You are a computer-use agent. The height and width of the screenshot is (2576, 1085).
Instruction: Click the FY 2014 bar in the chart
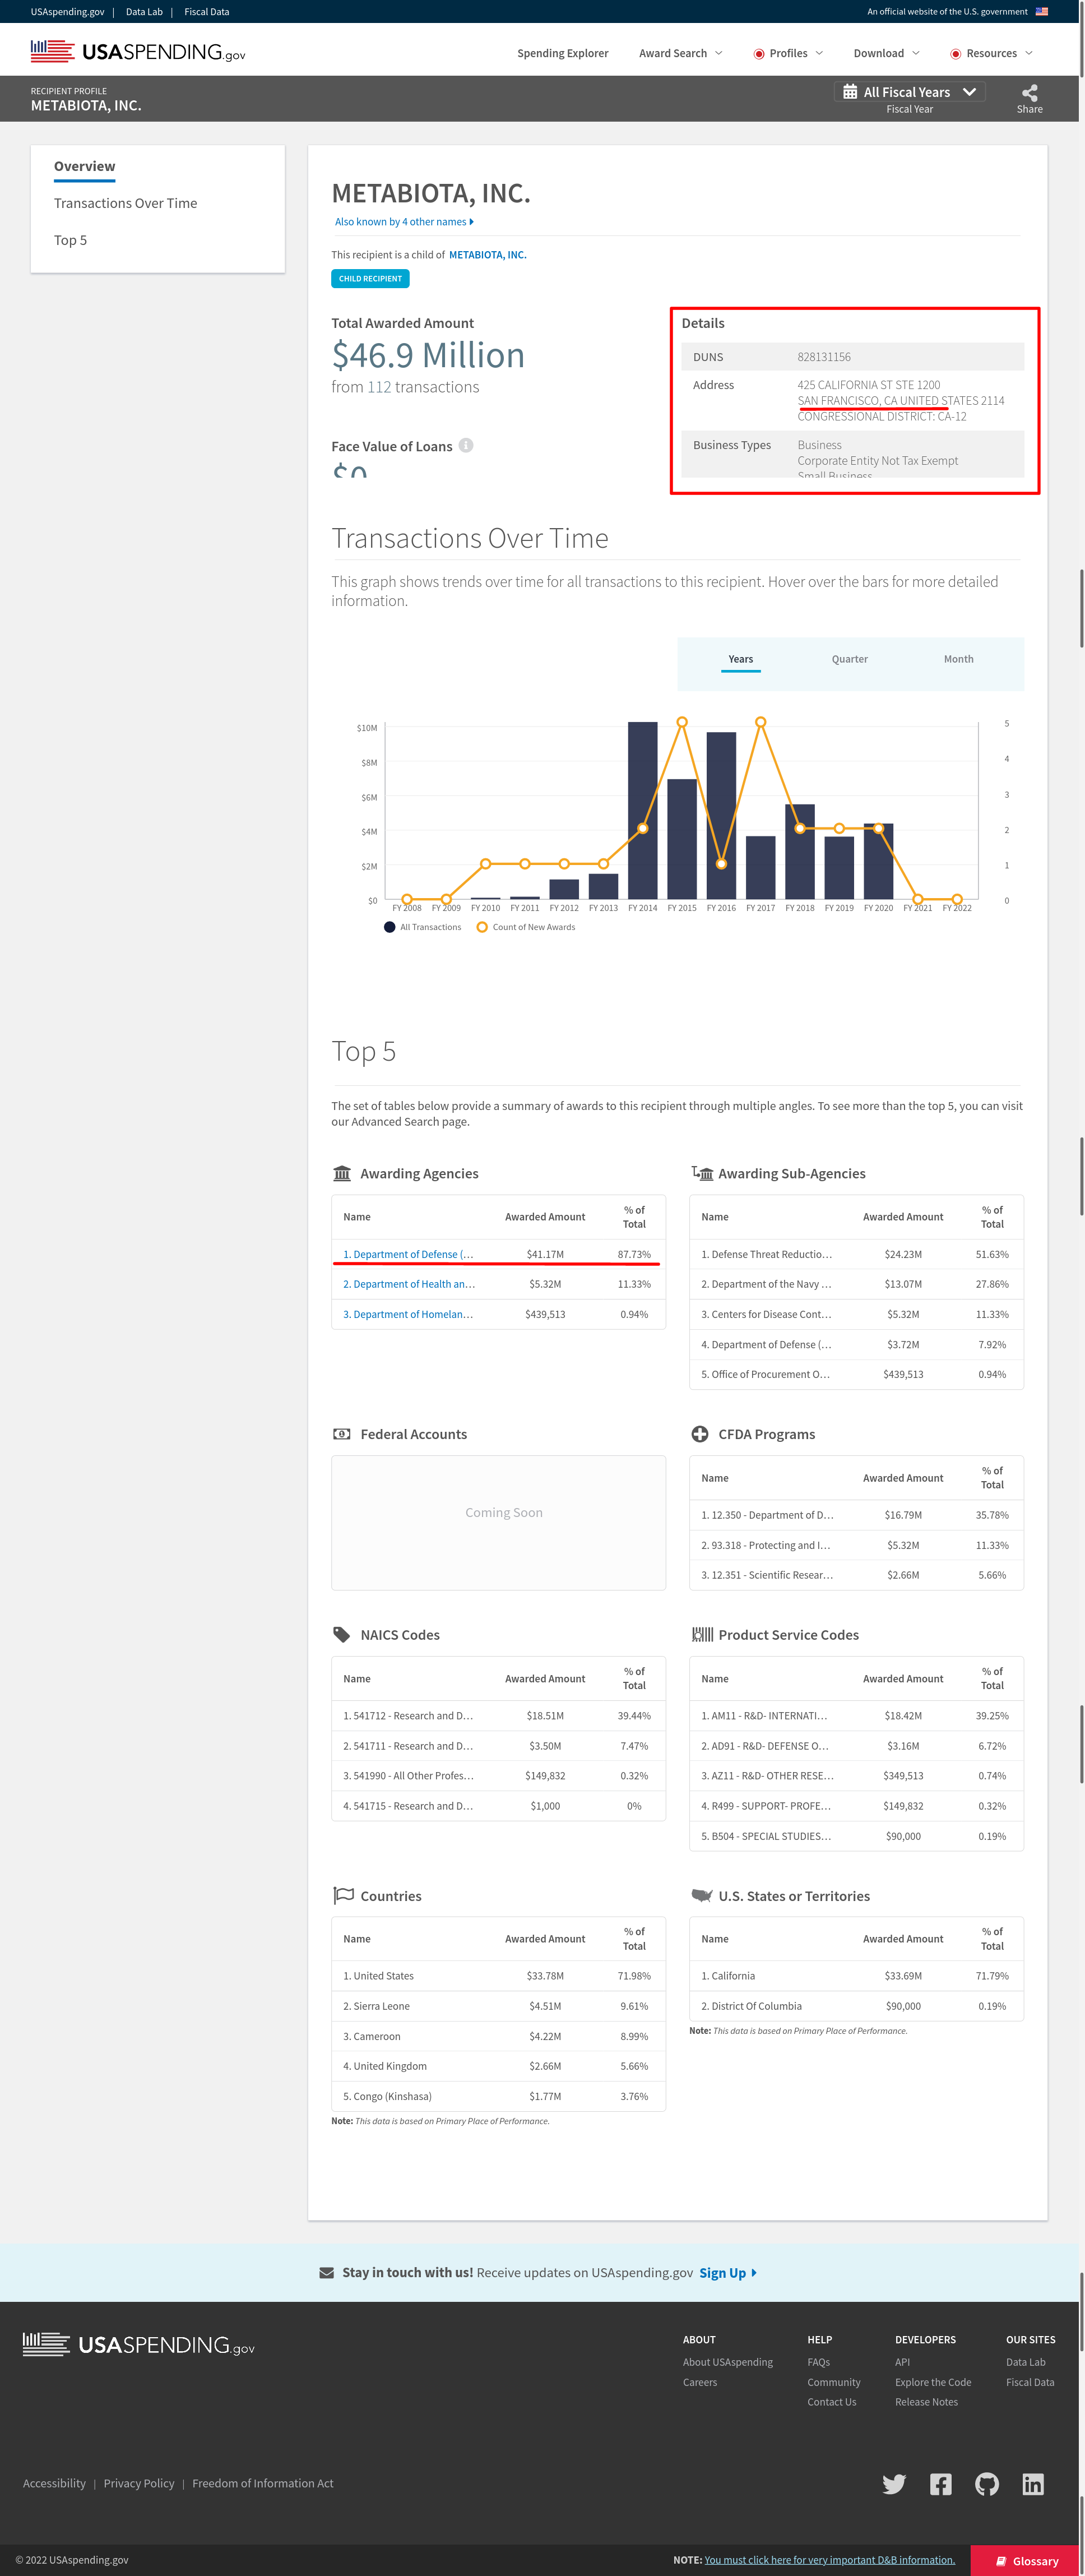point(643,810)
